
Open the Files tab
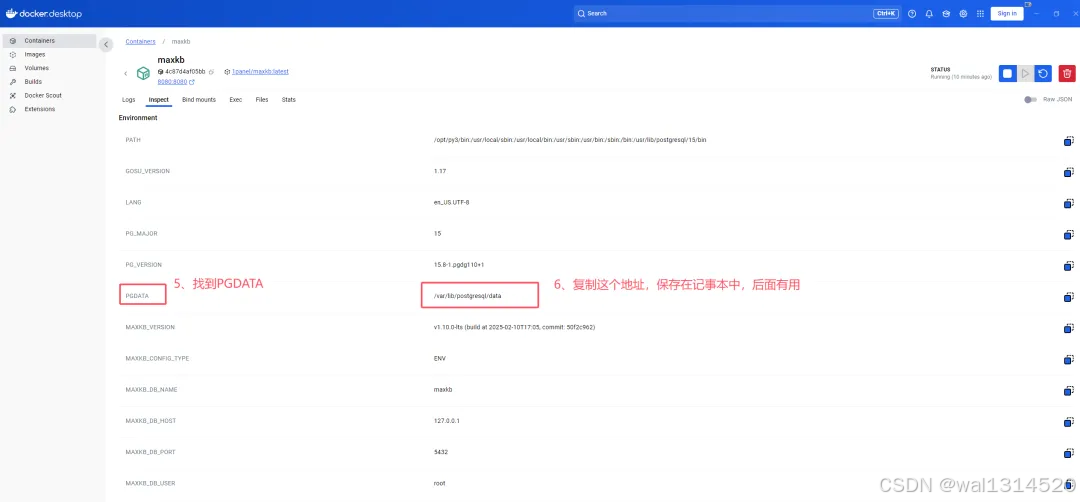coord(262,100)
